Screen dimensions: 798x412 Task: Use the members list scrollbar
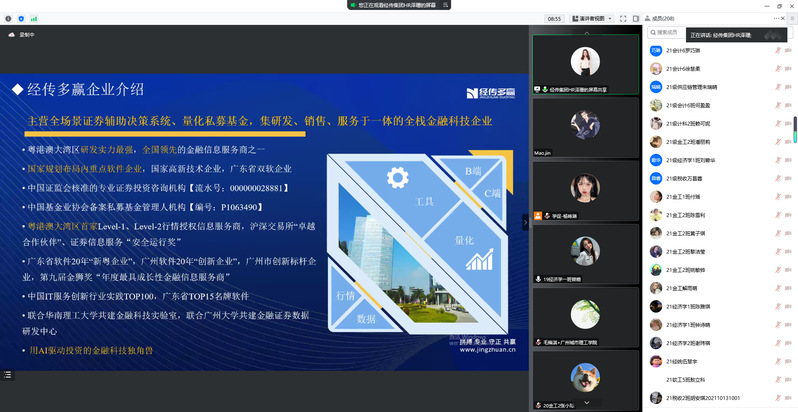[x=795, y=130]
